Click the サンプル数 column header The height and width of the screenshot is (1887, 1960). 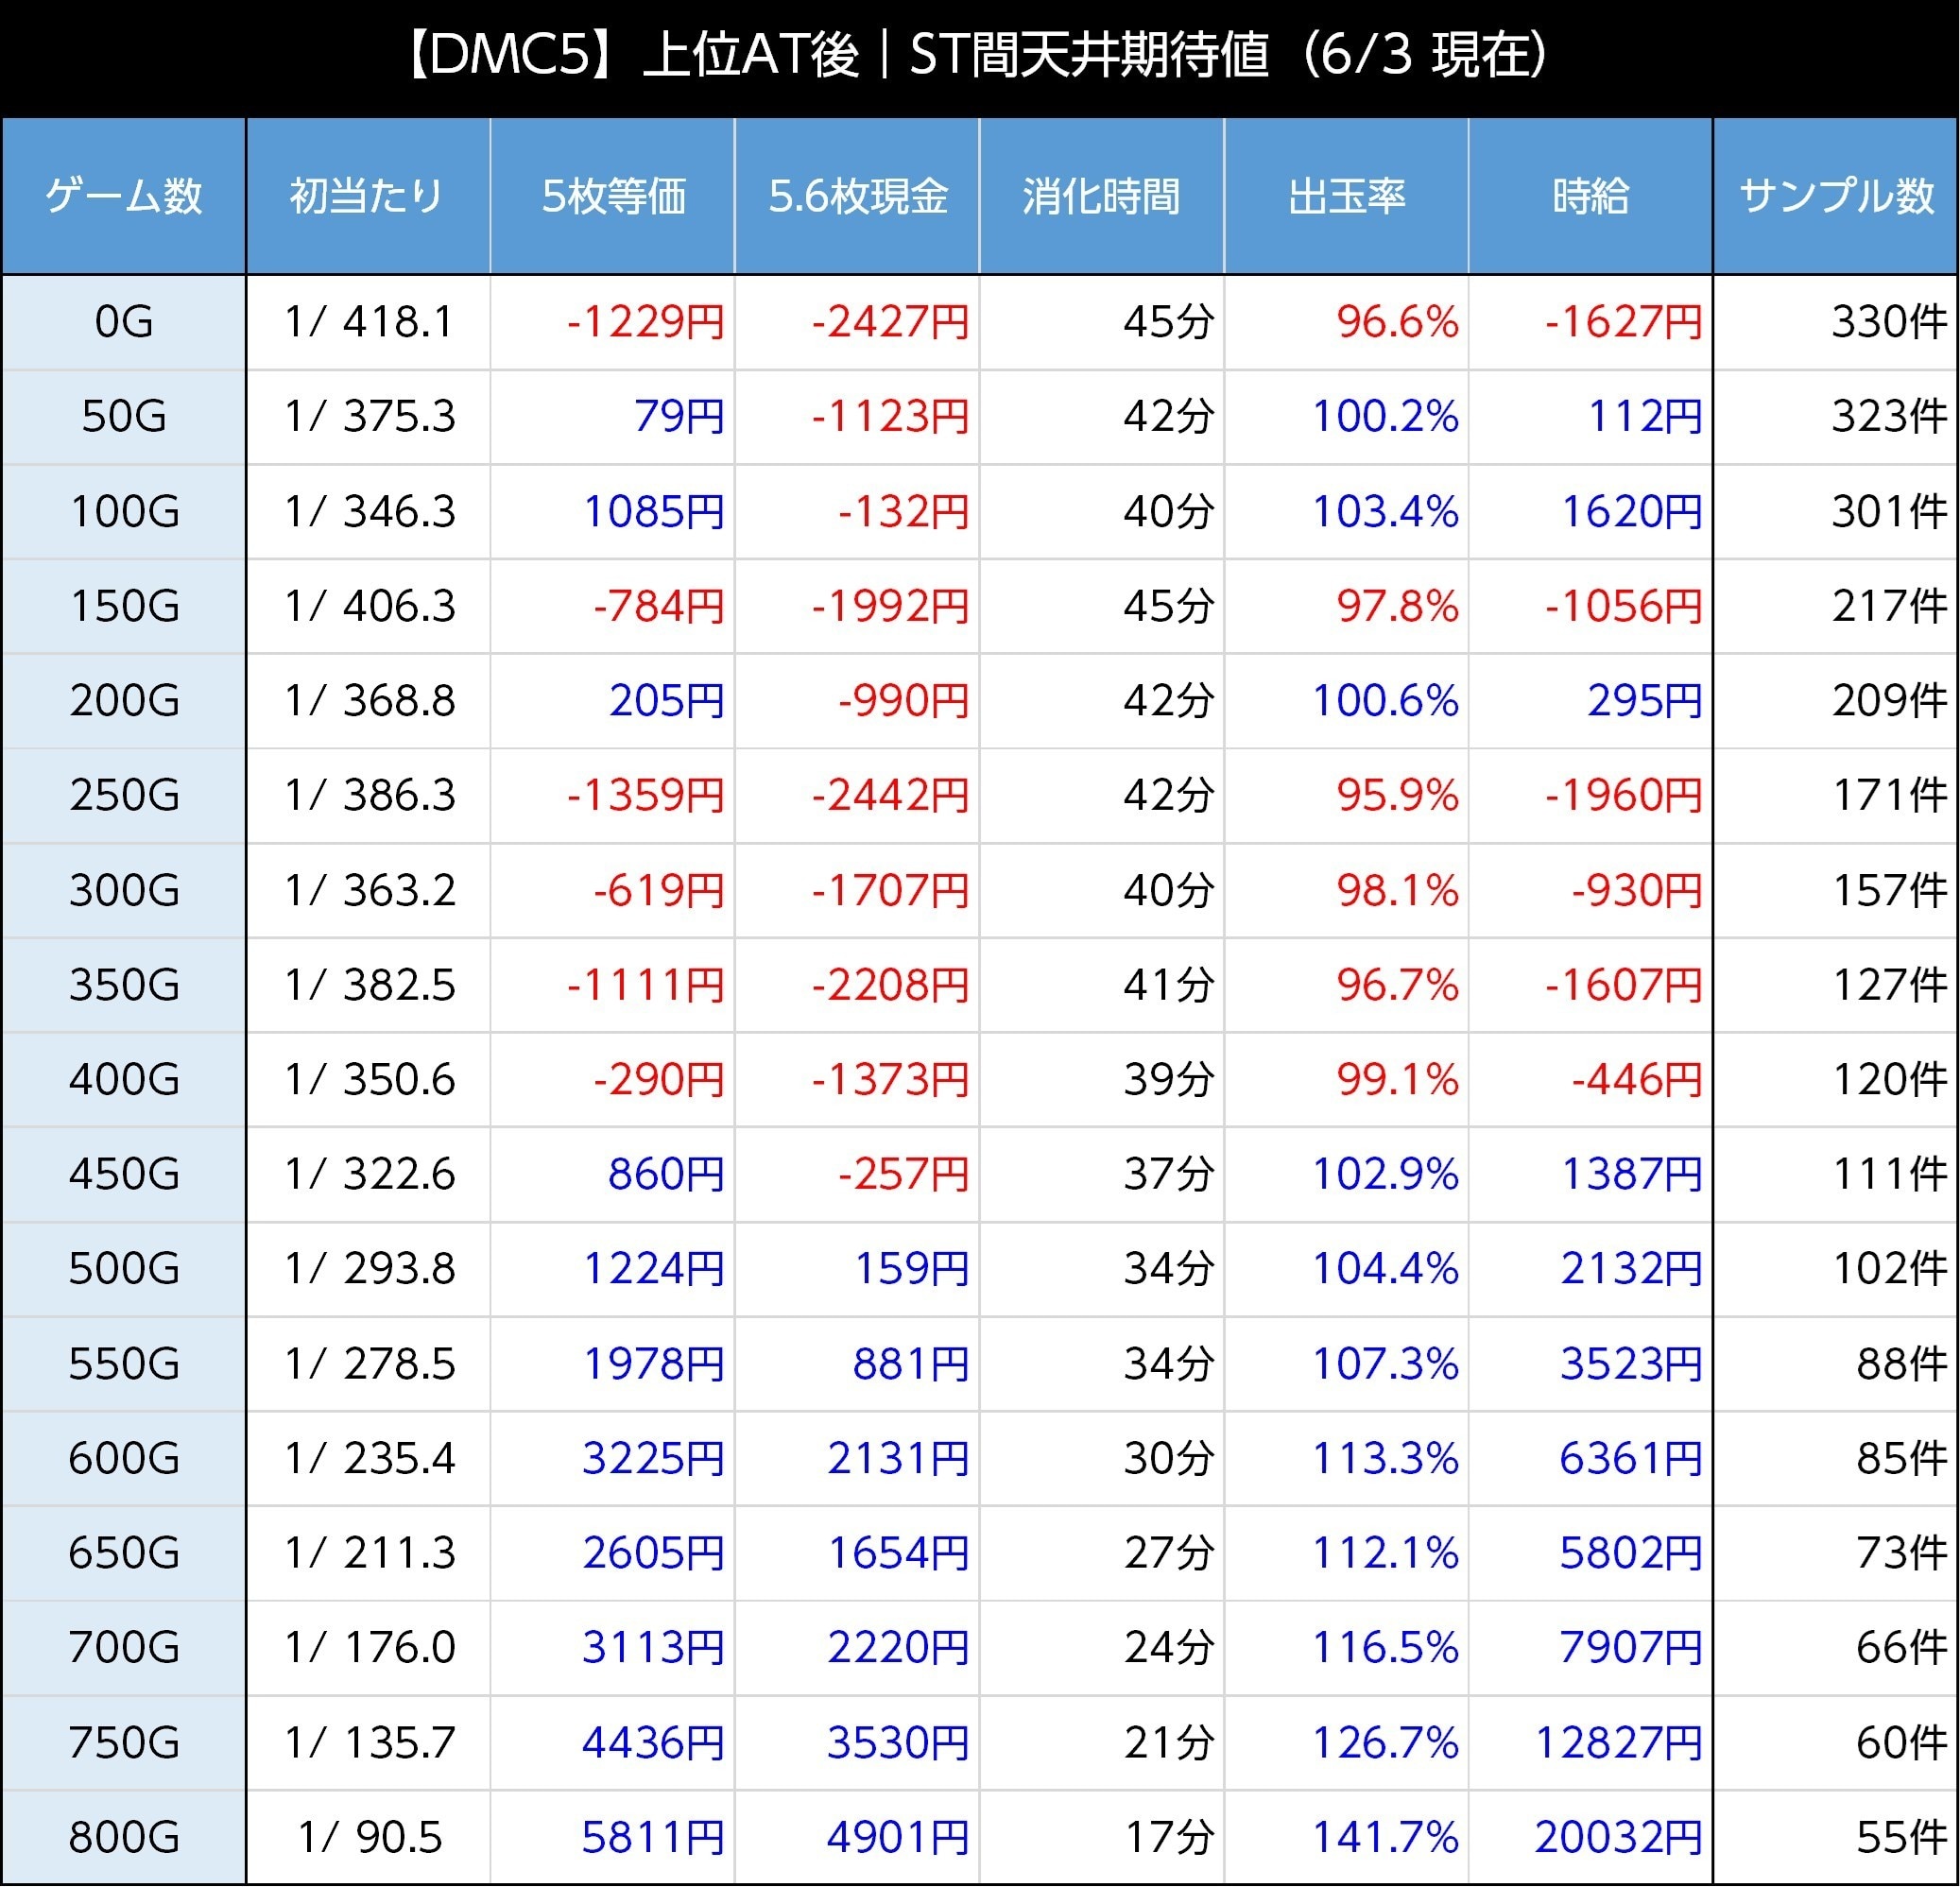click(1836, 196)
